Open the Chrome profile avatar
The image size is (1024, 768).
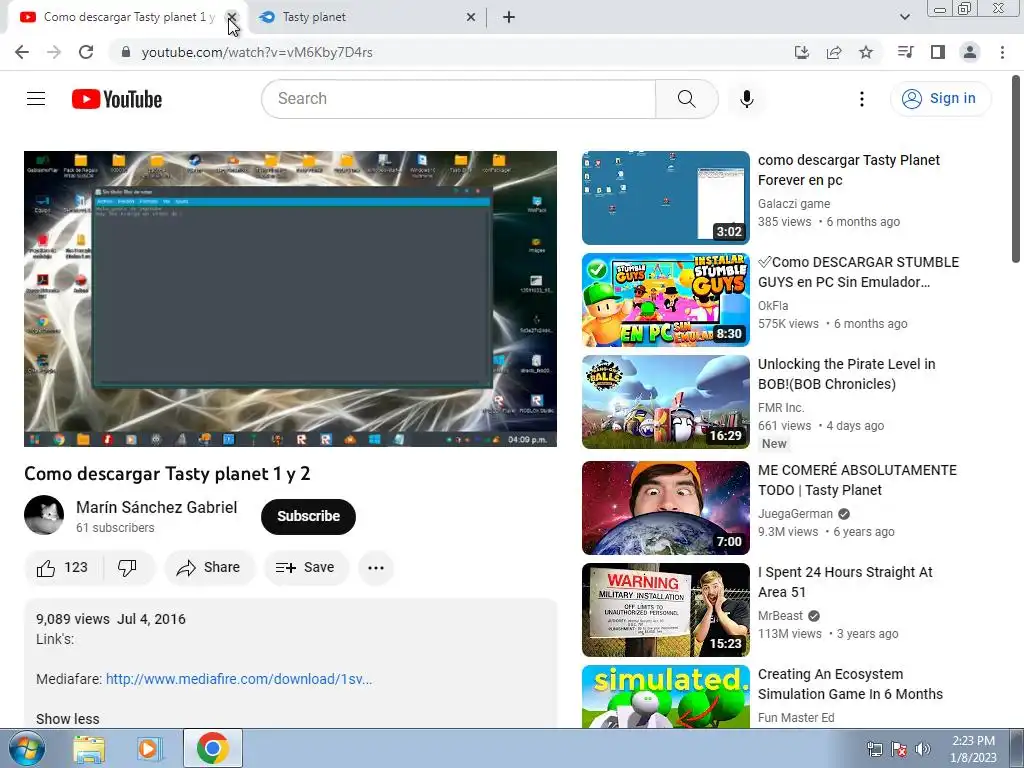(970, 52)
